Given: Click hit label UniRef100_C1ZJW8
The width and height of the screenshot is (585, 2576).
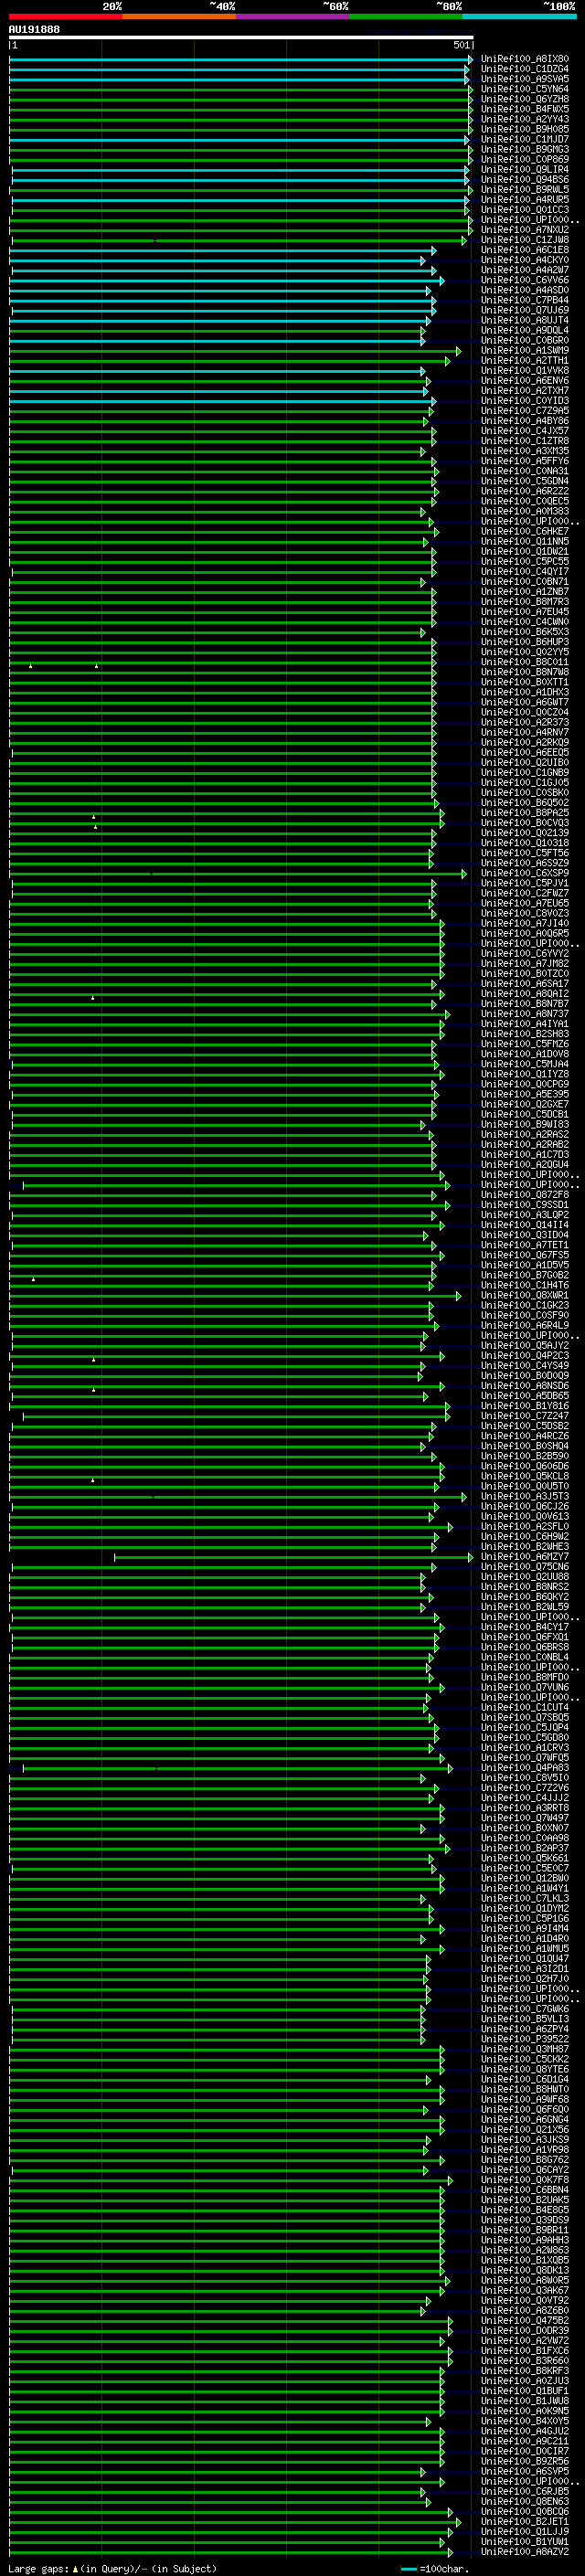Looking at the screenshot, I should (525, 240).
